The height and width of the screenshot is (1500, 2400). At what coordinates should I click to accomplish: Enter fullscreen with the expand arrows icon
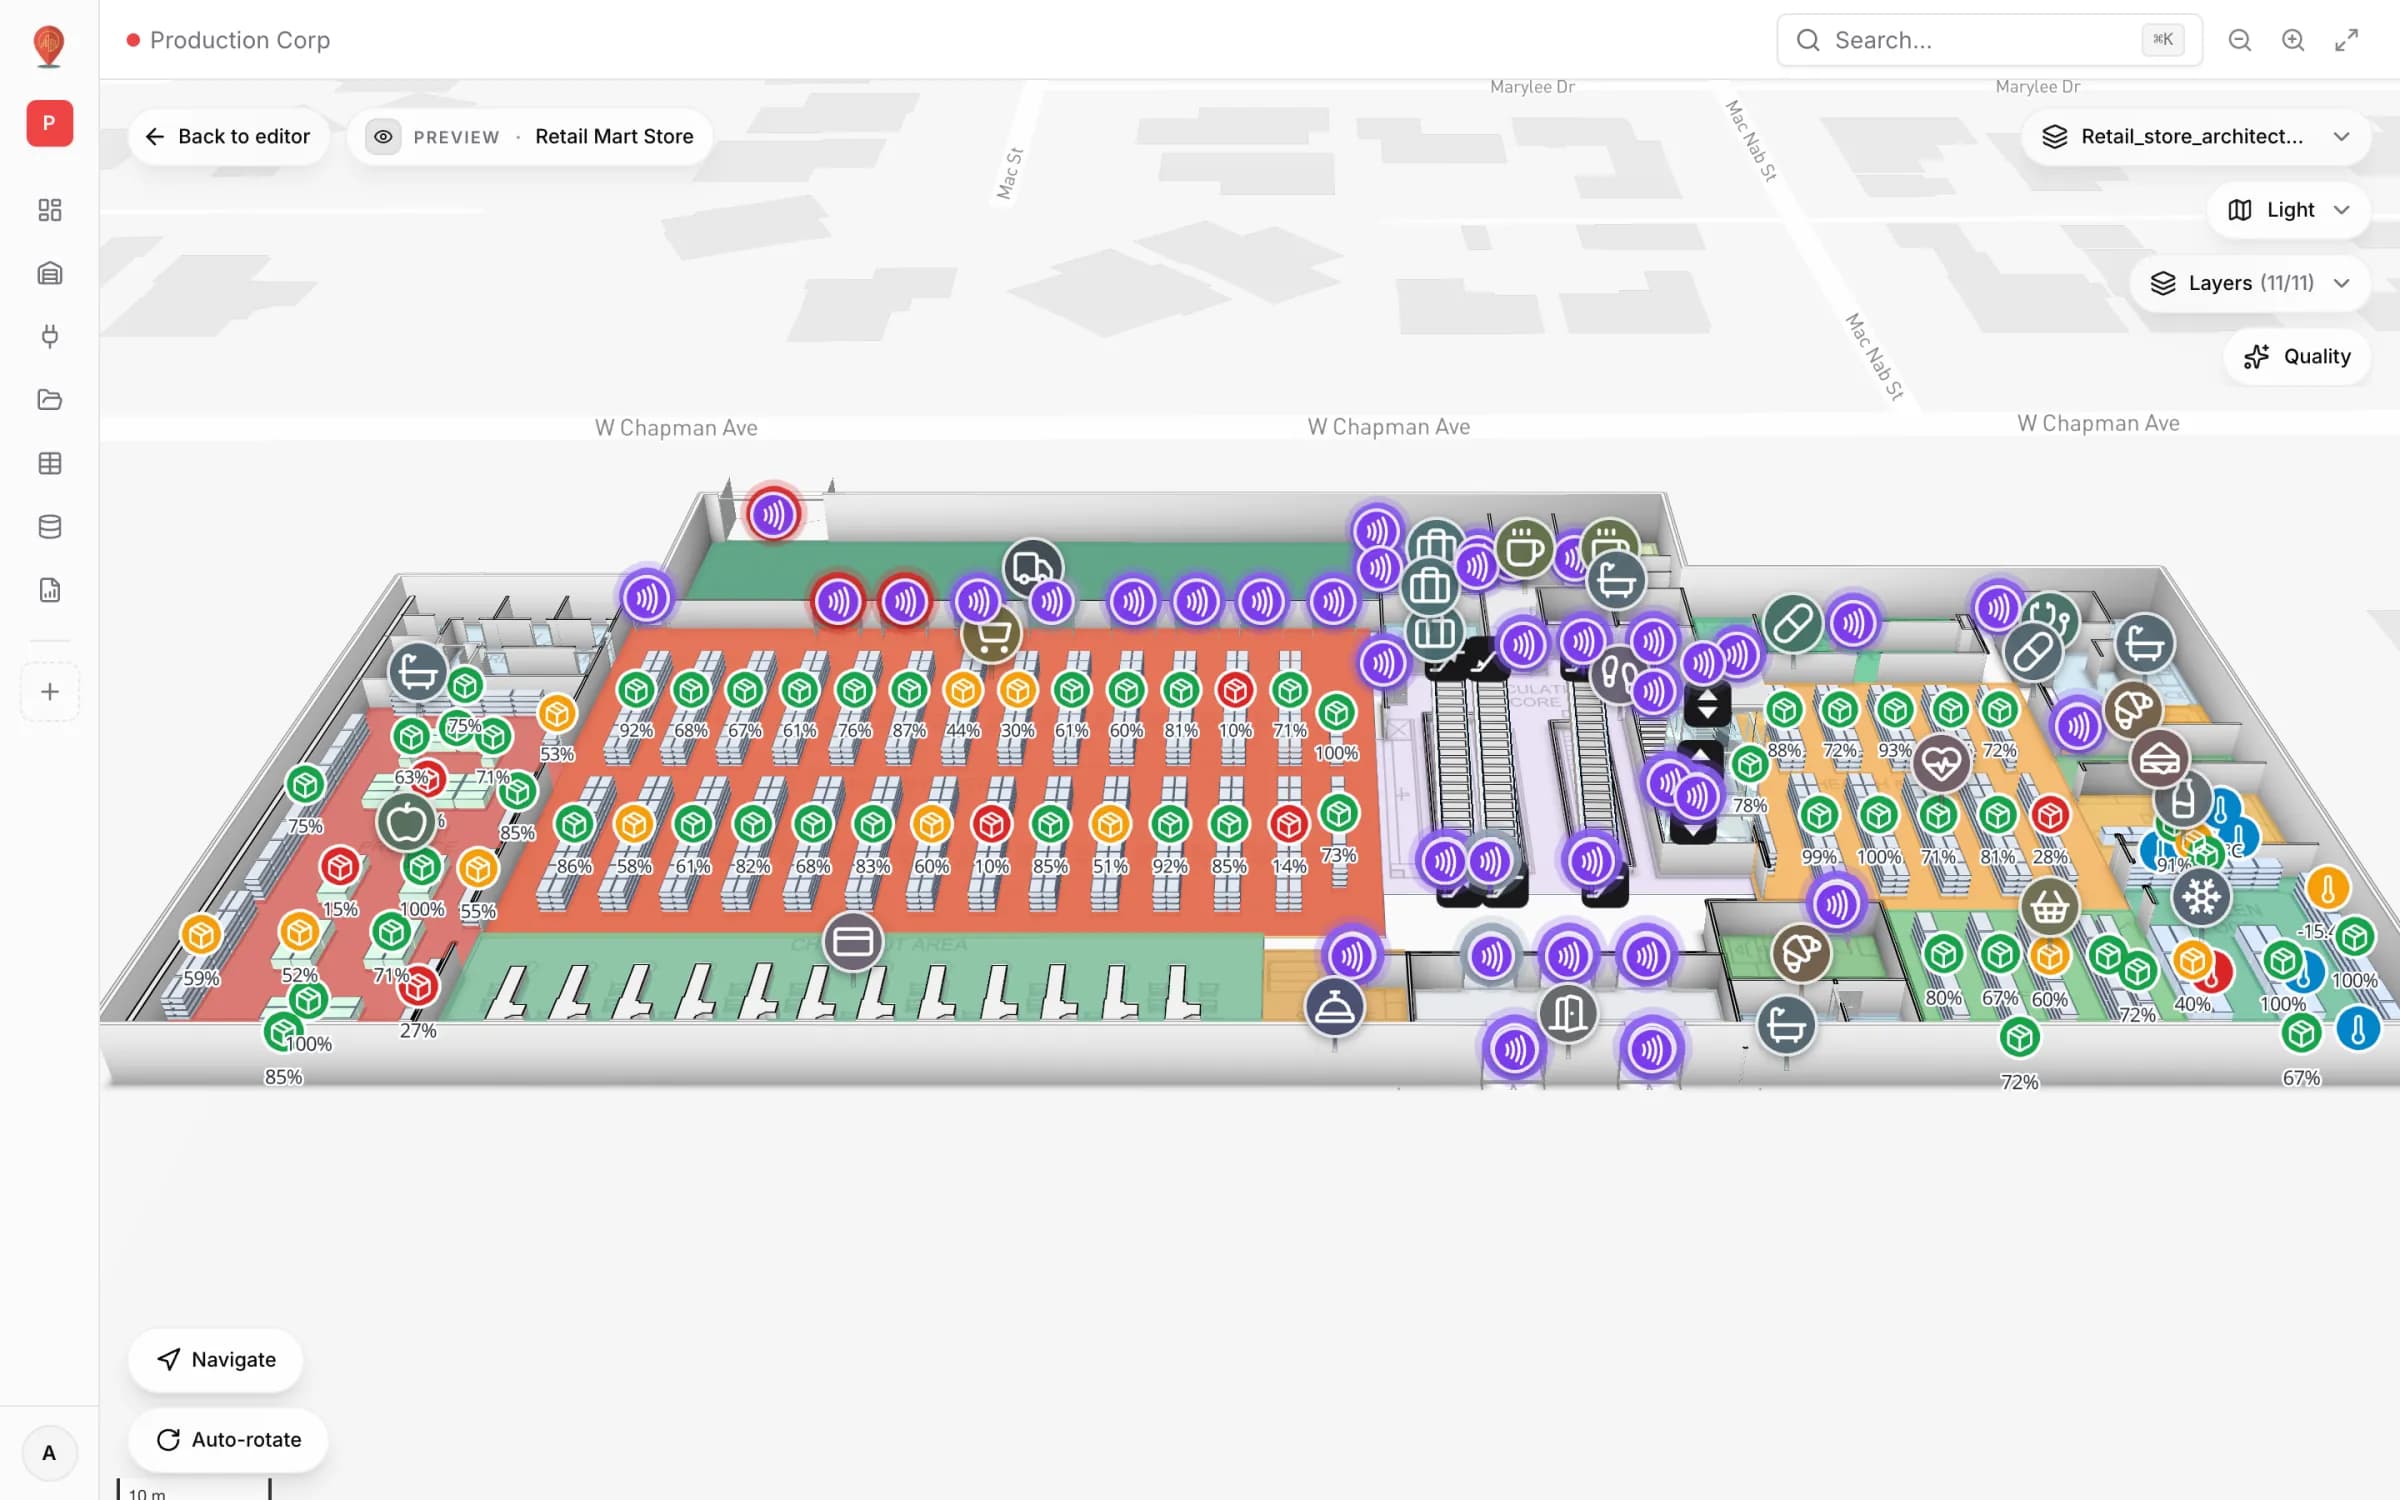(2347, 40)
